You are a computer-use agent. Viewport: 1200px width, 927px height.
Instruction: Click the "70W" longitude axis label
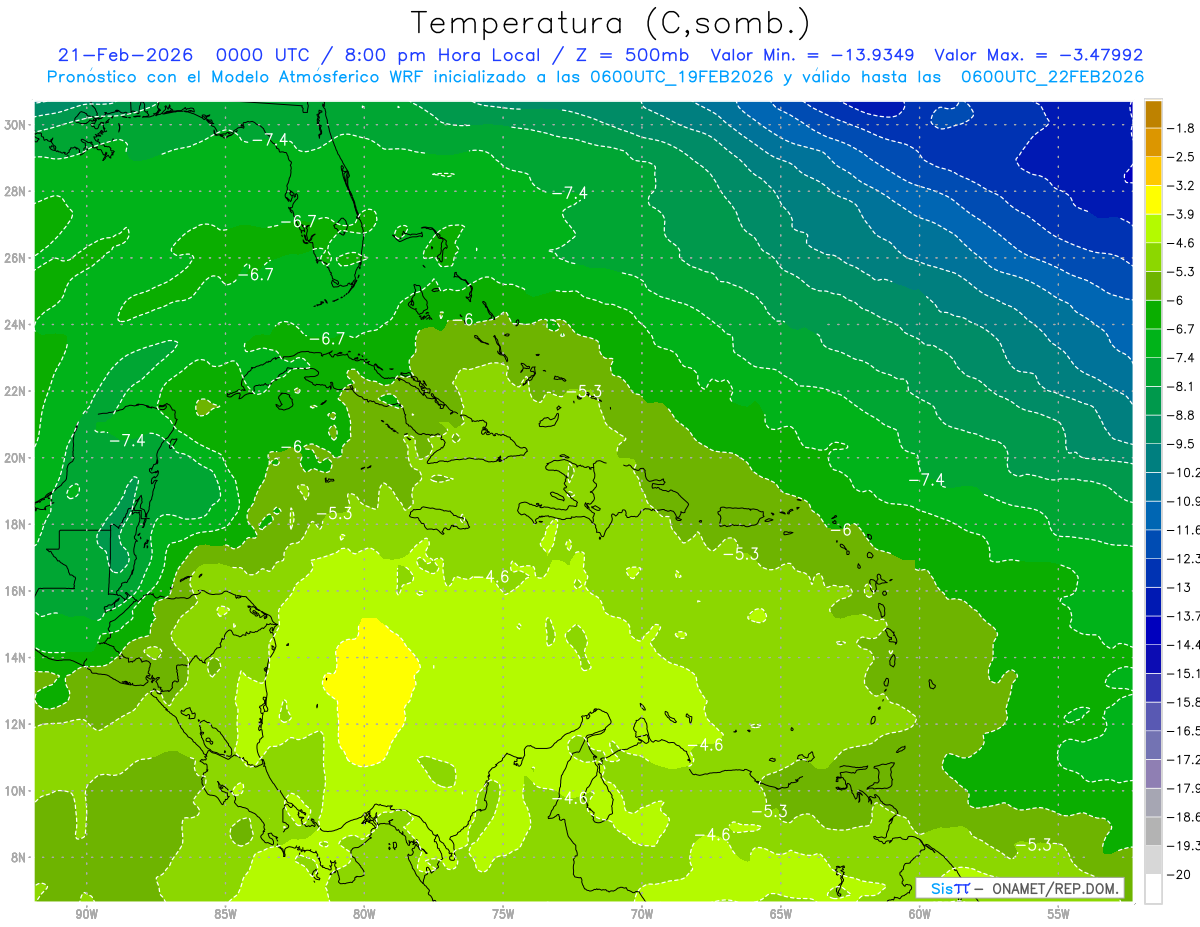click(x=642, y=914)
